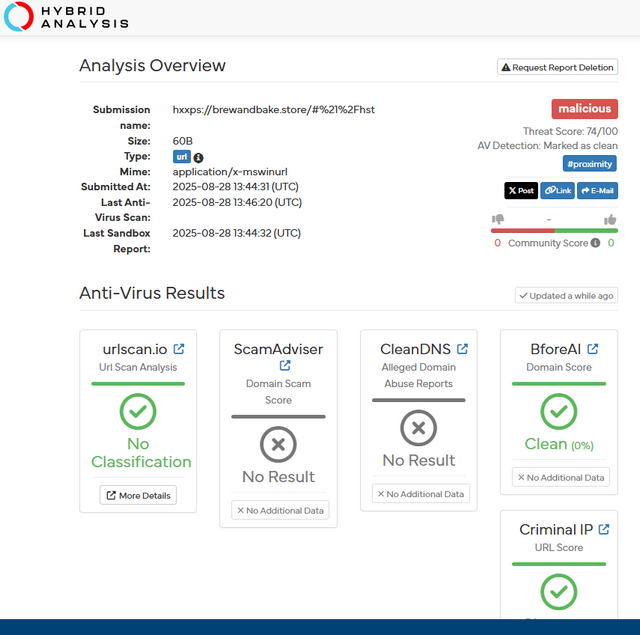Open the ScamAdviser external link icon
Viewport: 640px width, 635px height.
tap(285, 365)
